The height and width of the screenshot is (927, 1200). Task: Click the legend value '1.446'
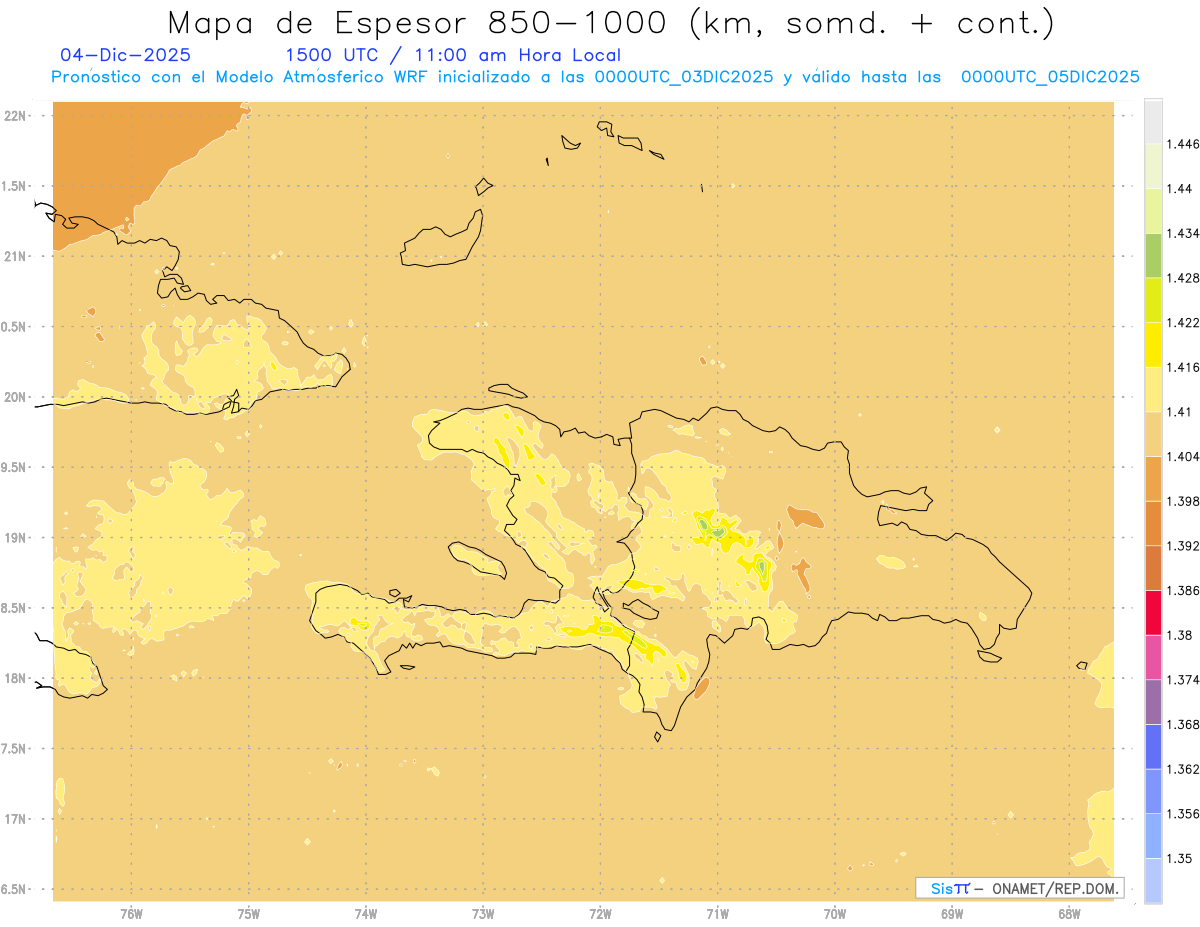1183,144
